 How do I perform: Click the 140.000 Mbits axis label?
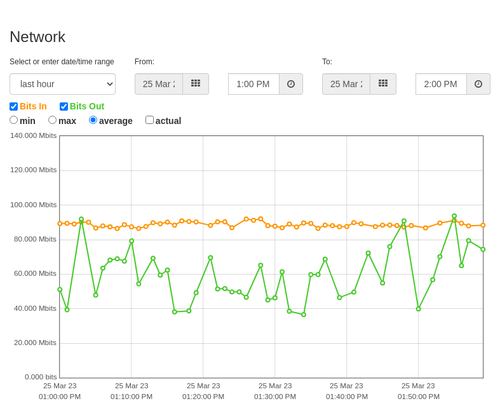coord(33,135)
